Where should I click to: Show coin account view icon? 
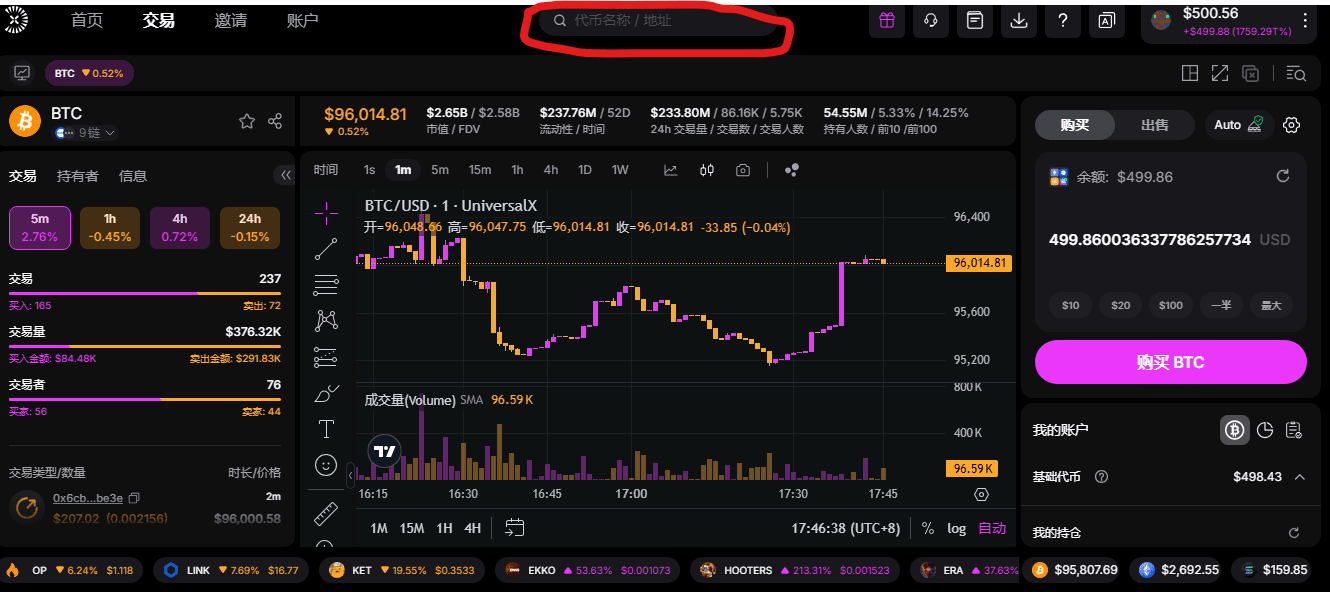point(1234,430)
